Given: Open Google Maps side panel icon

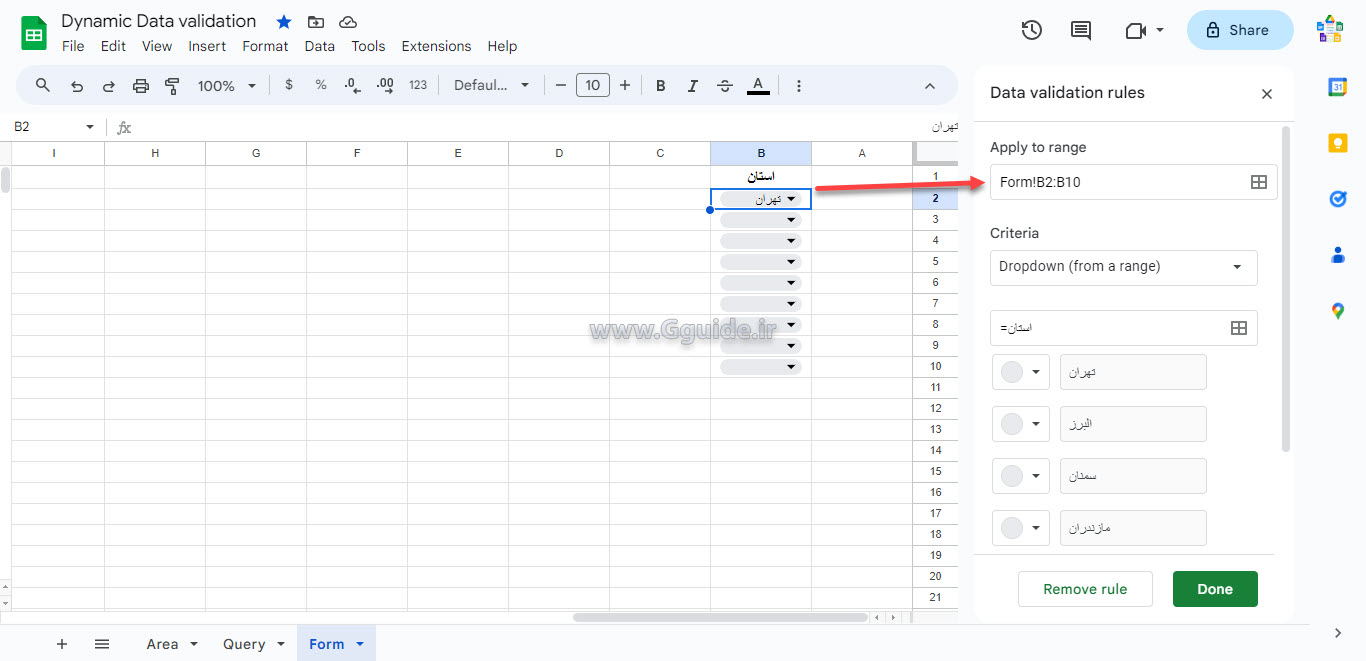Looking at the screenshot, I should pyautogui.click(x=1337, y=311).
